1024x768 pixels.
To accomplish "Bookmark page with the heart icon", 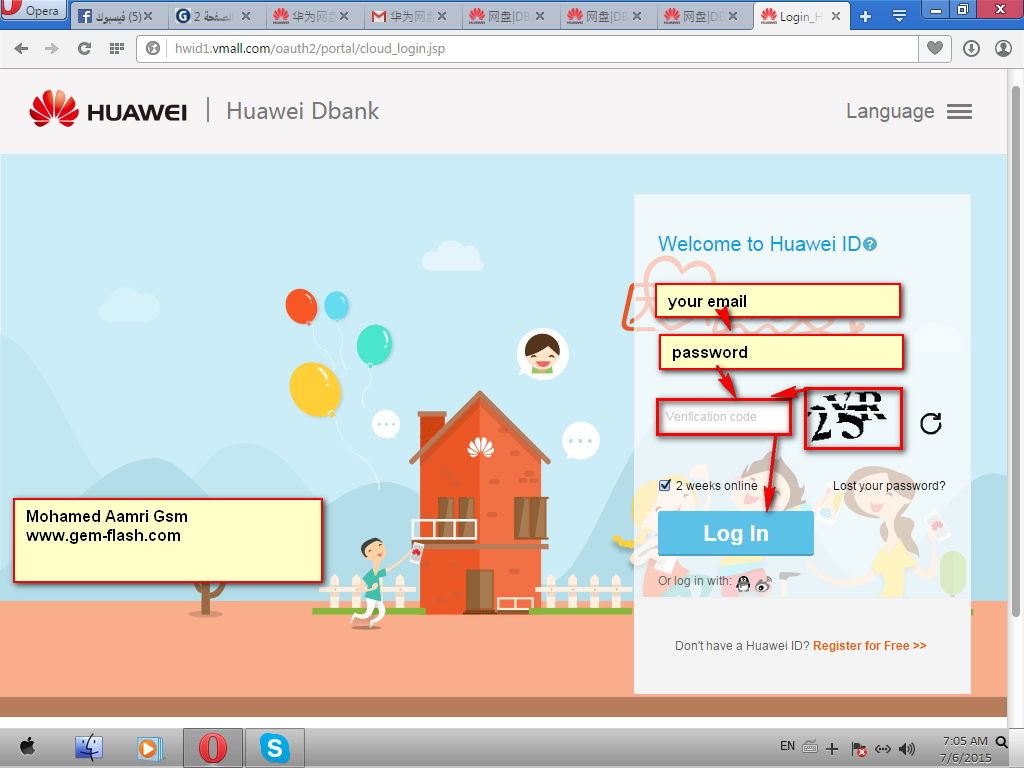I will click(935, 48).
